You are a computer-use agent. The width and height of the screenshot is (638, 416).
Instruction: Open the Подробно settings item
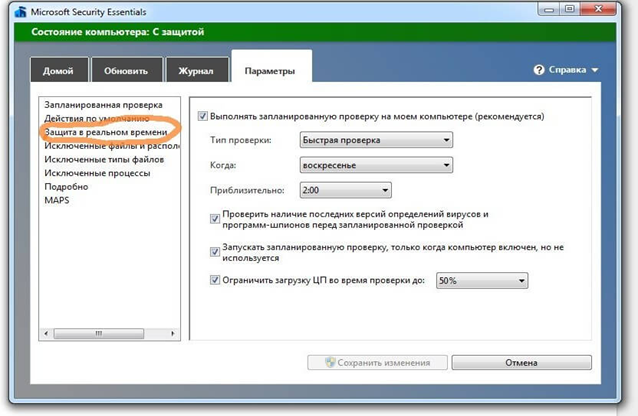pyautogui.click(x=66, y=187)
